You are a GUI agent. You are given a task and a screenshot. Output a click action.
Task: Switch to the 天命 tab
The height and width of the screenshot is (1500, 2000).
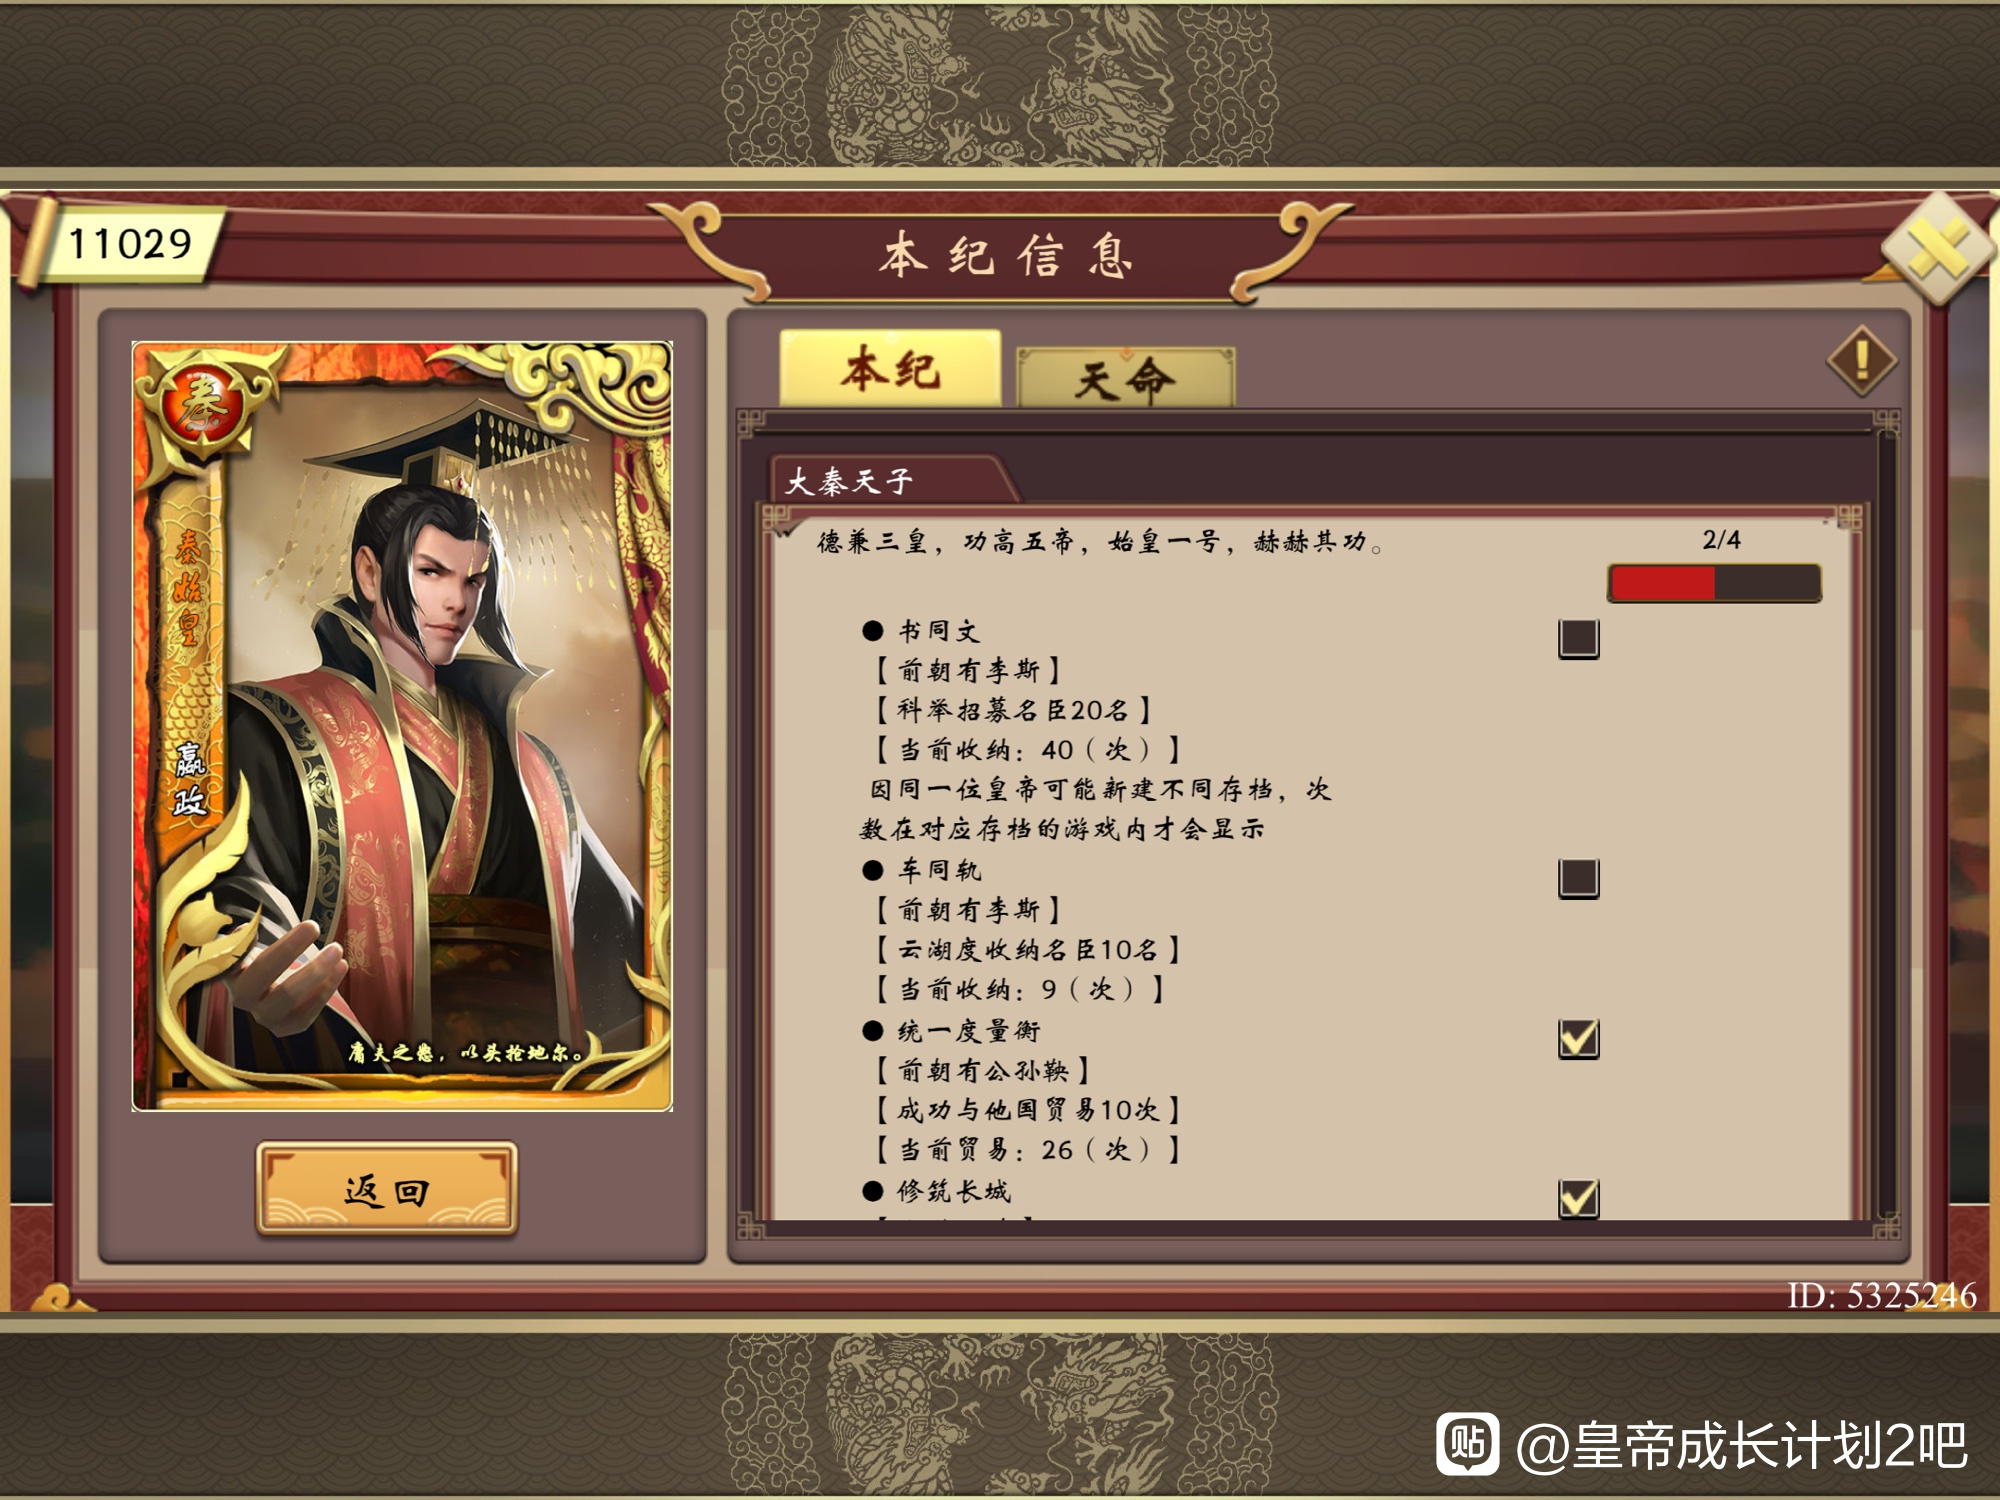(x=1125, y=378)
